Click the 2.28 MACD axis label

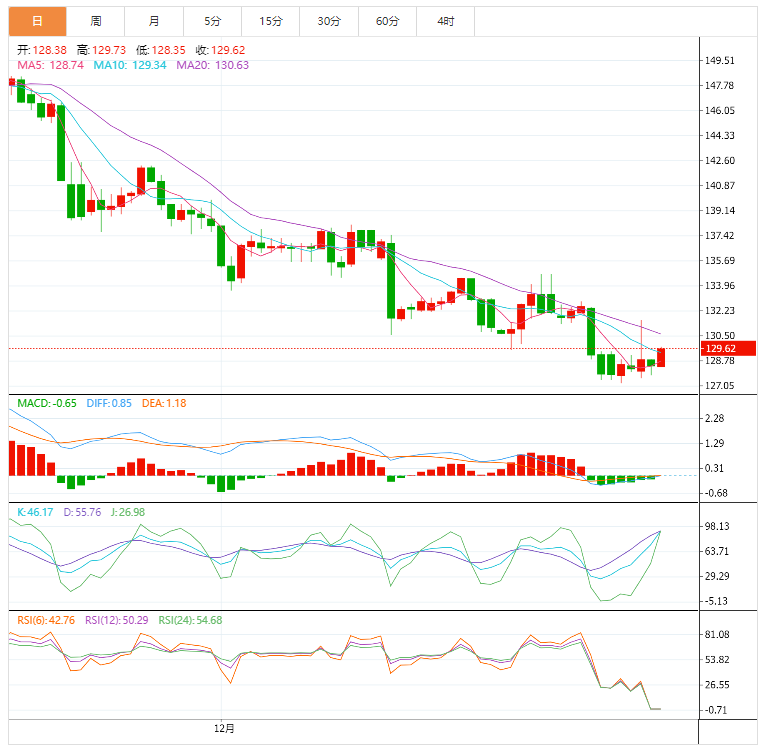click(x=715, y=418)
